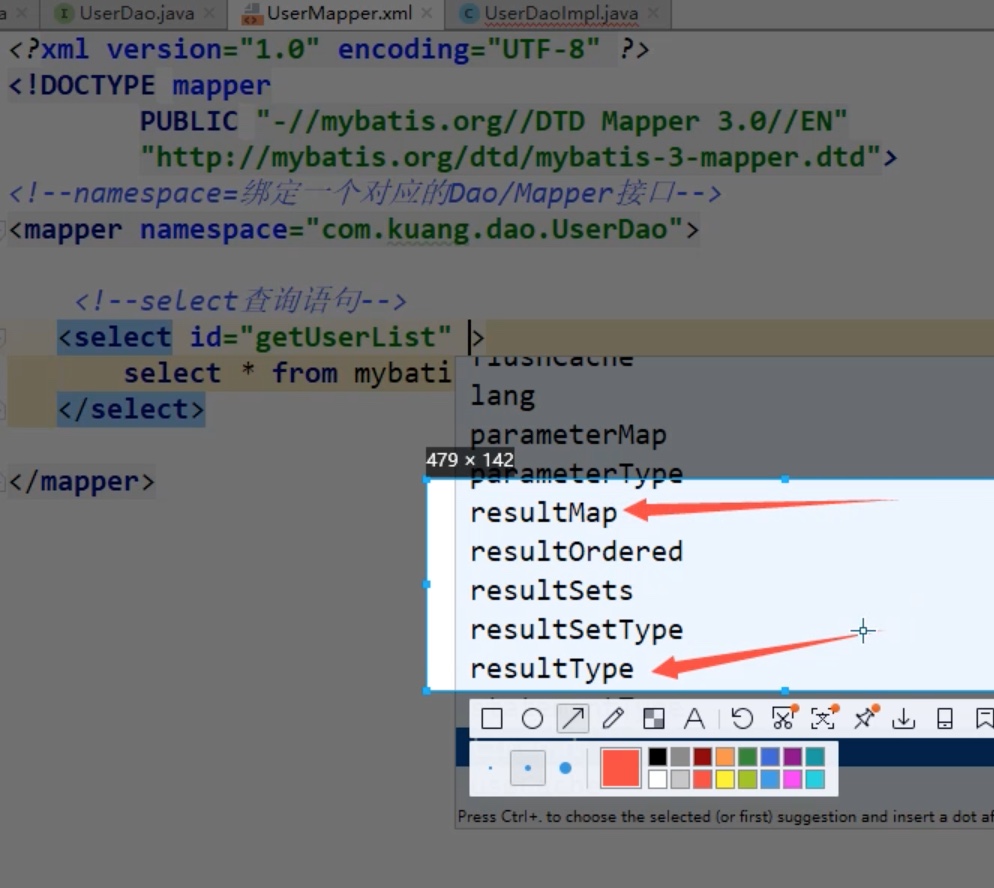Choose the small line thickness dot
The height and width of the screenshot is (888, 994).
pos(491,768)
